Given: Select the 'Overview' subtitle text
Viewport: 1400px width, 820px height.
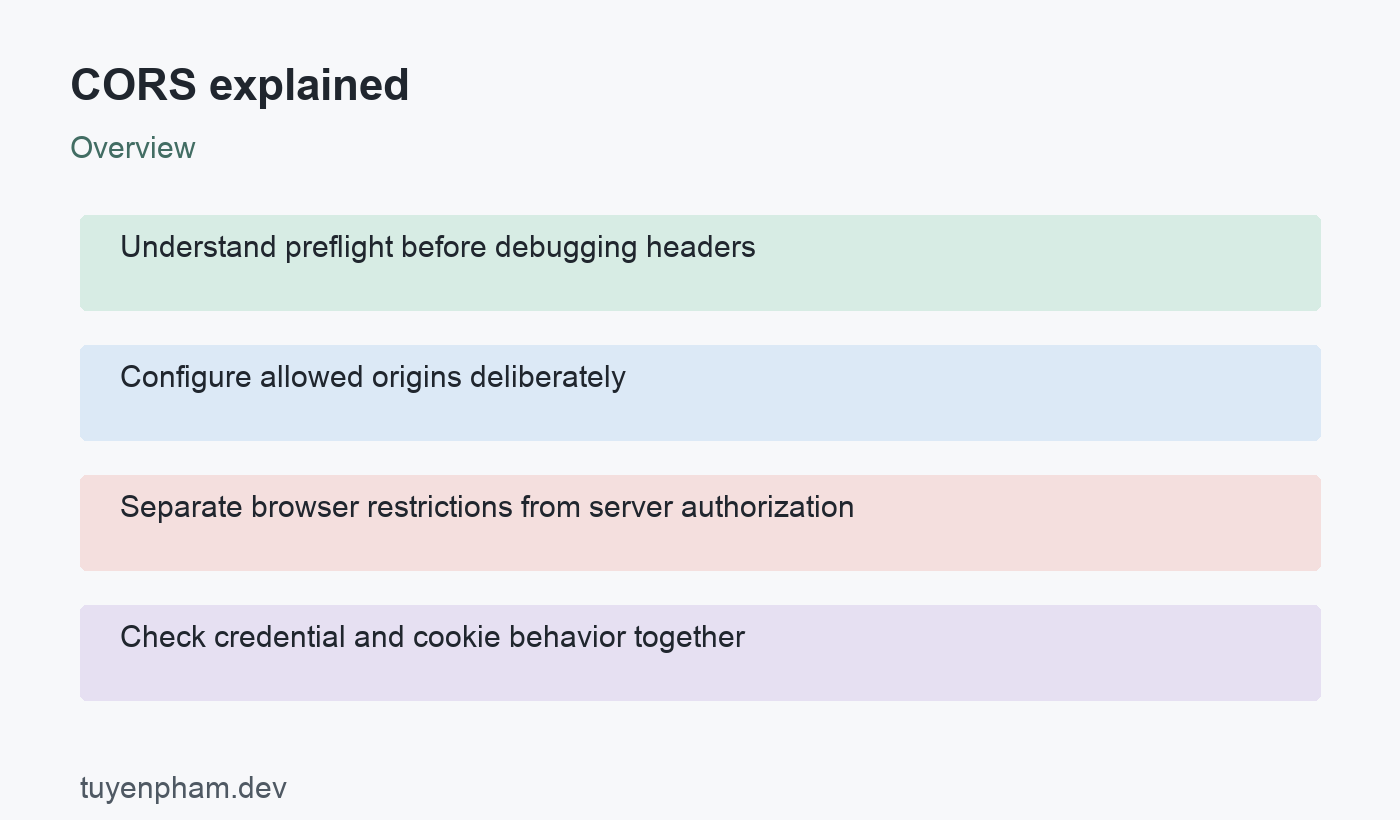Looking at the screenshot, I should coord(133,148).
